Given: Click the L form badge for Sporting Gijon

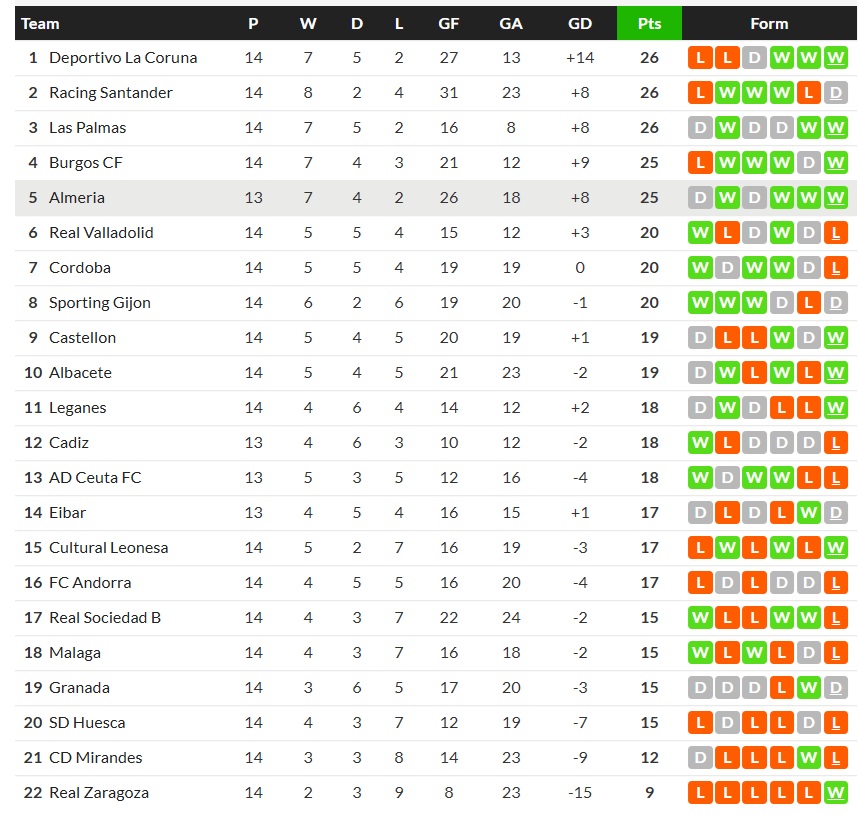Looking at the screenshot, I should [x=810, y=303].
